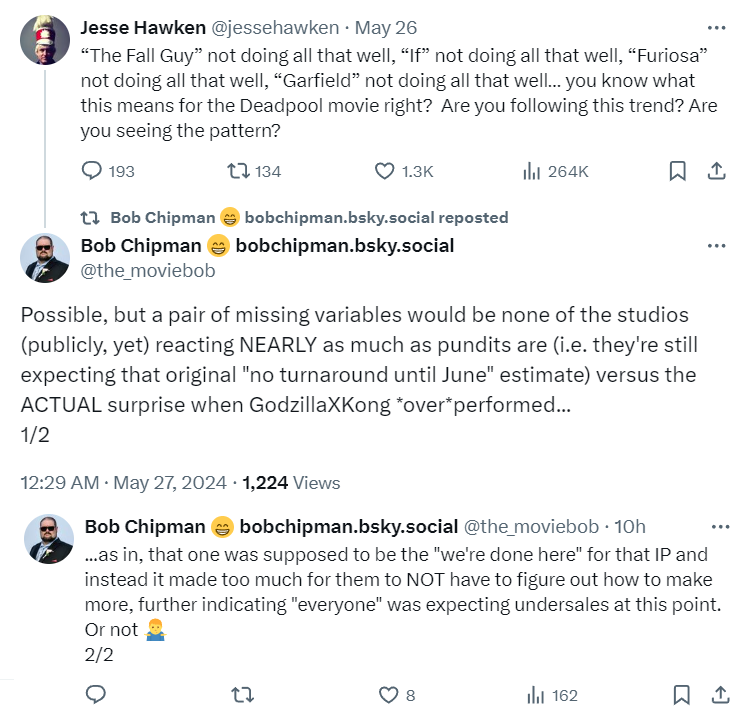Open more options on Bob Chipman's main tweet
744x713 pixels.
pyautogui.click(x=716, y=246)
